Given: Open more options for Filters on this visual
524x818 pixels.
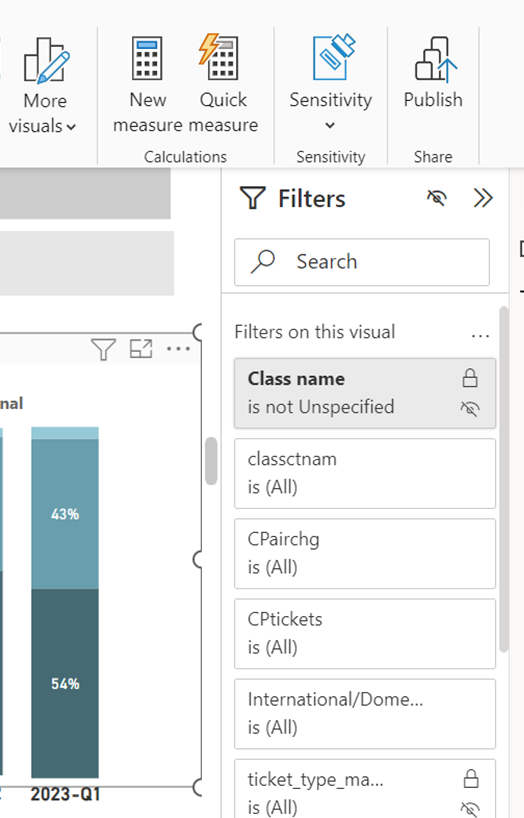Looking at the screenshot, I should coord(480,334).
